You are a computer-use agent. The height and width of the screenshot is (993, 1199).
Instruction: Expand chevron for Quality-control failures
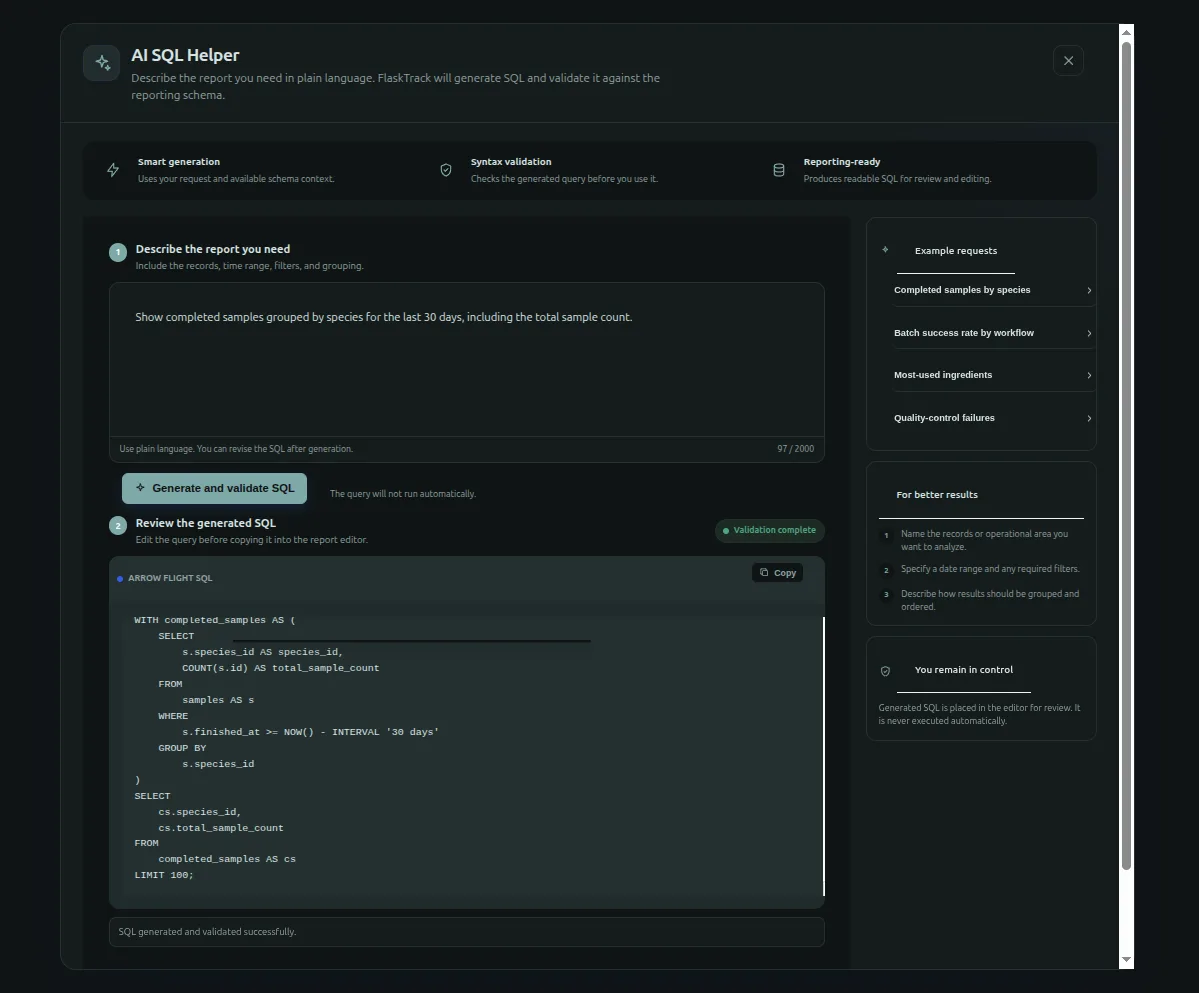tap(1089, 418)
